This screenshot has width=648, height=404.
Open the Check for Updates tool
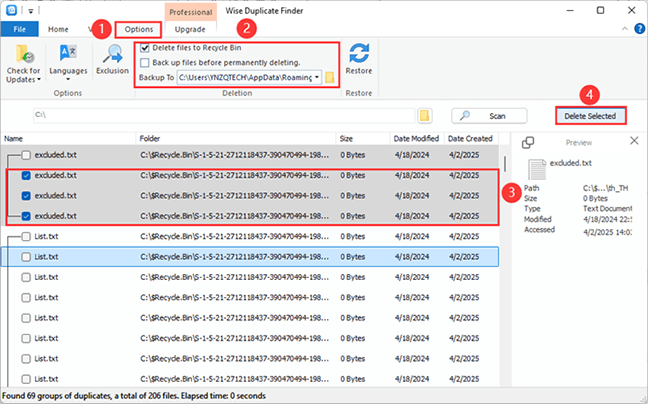click(24, 63)
